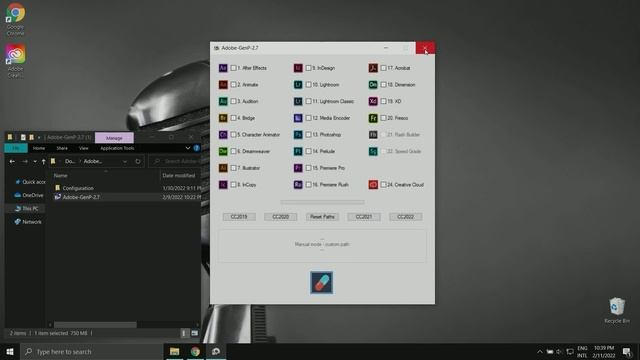Open the View ribbon tab
640x360 pixels.
(x=84, y=148)
